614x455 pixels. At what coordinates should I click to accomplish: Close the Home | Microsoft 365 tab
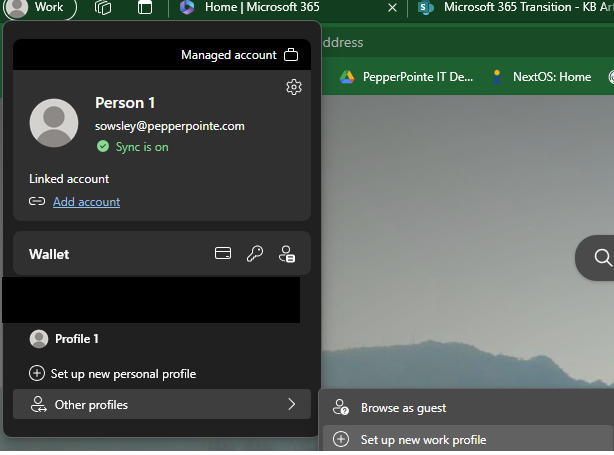(392, 7)
